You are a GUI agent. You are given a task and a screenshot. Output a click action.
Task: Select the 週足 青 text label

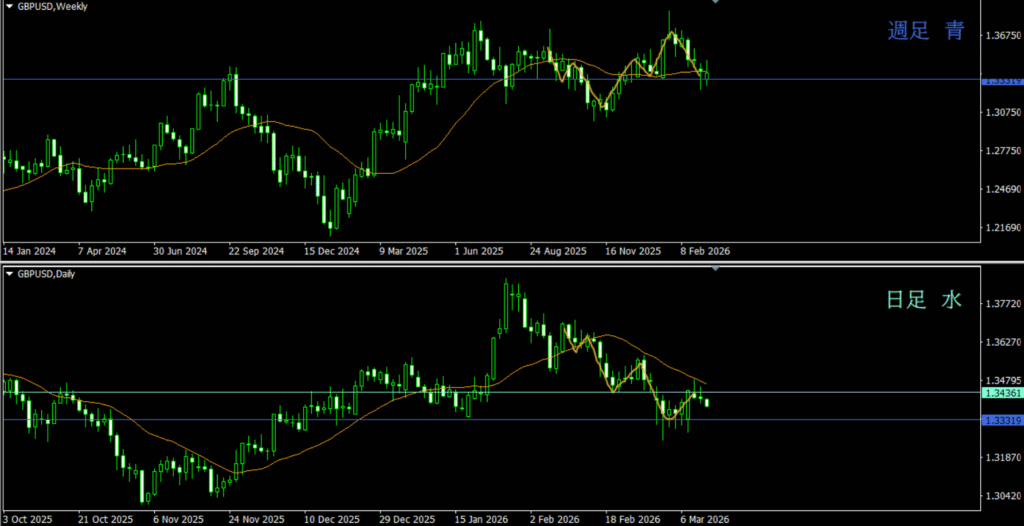tap(926, 32)
